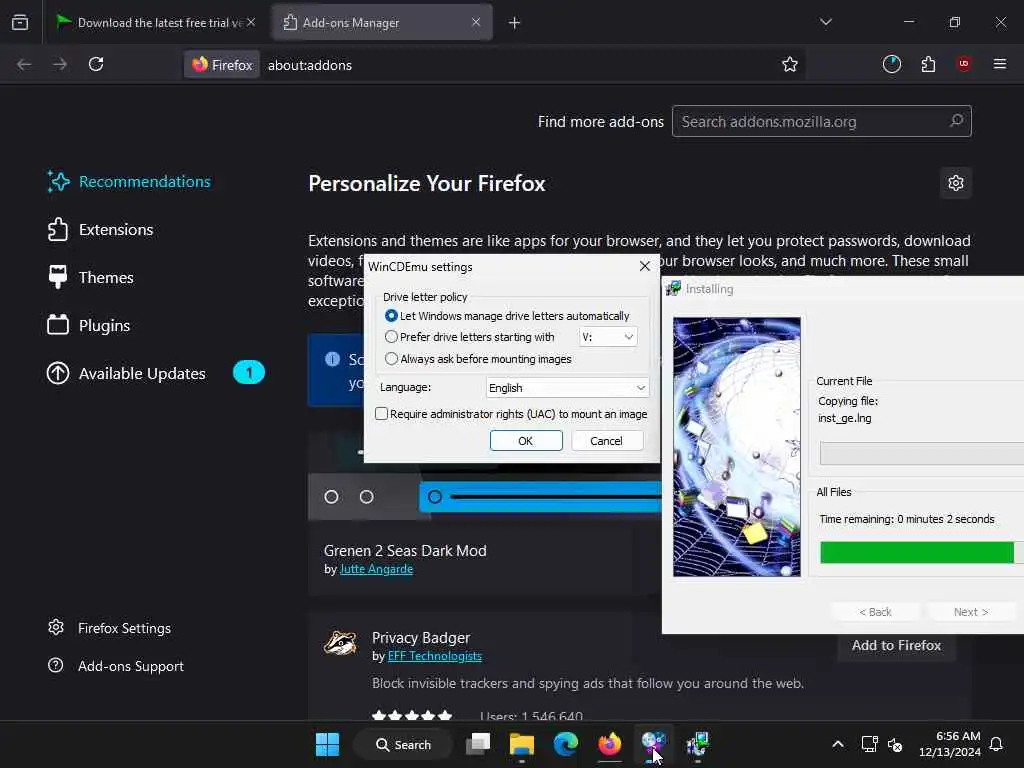This screenshot has height=768, width=1024.
Task: Select the second theme preview radio circle
Action: tap(366, 497)
